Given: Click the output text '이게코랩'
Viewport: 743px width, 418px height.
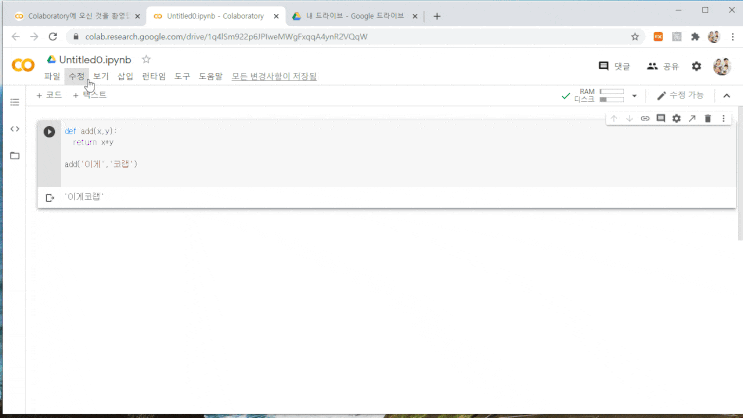Looking at the screenshot, I should (84, 197).
